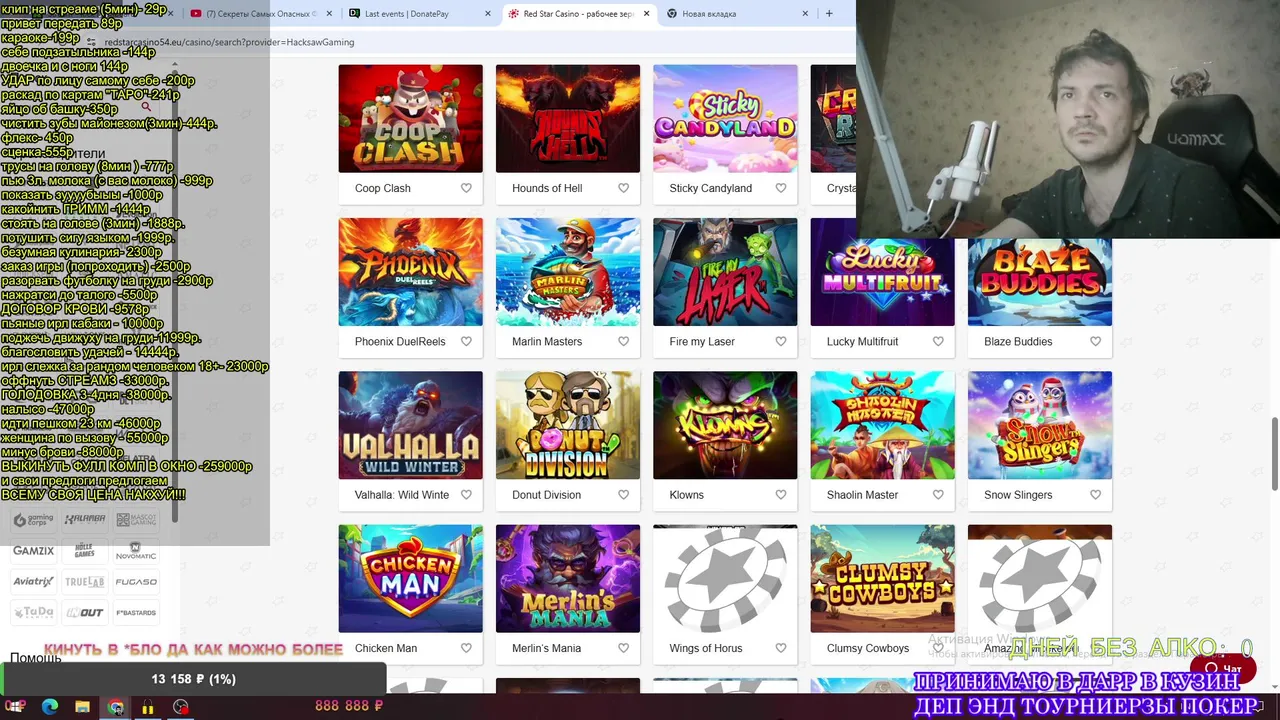Select Hölle Games provider logo
This screenshot has height=720, width=1280.
point(84,551)
